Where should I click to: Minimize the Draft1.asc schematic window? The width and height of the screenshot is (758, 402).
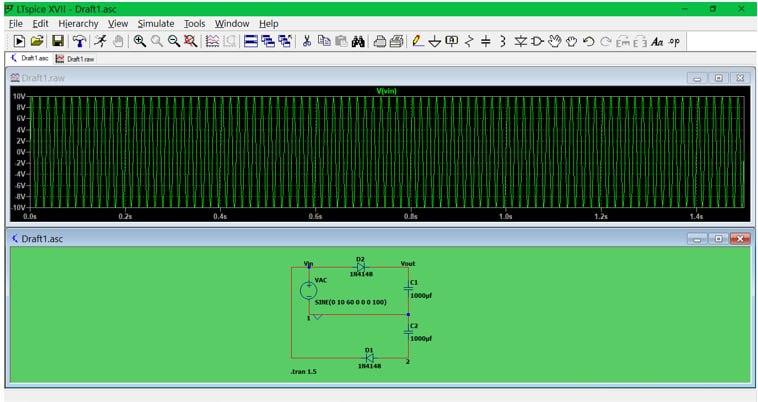point(697,239)
